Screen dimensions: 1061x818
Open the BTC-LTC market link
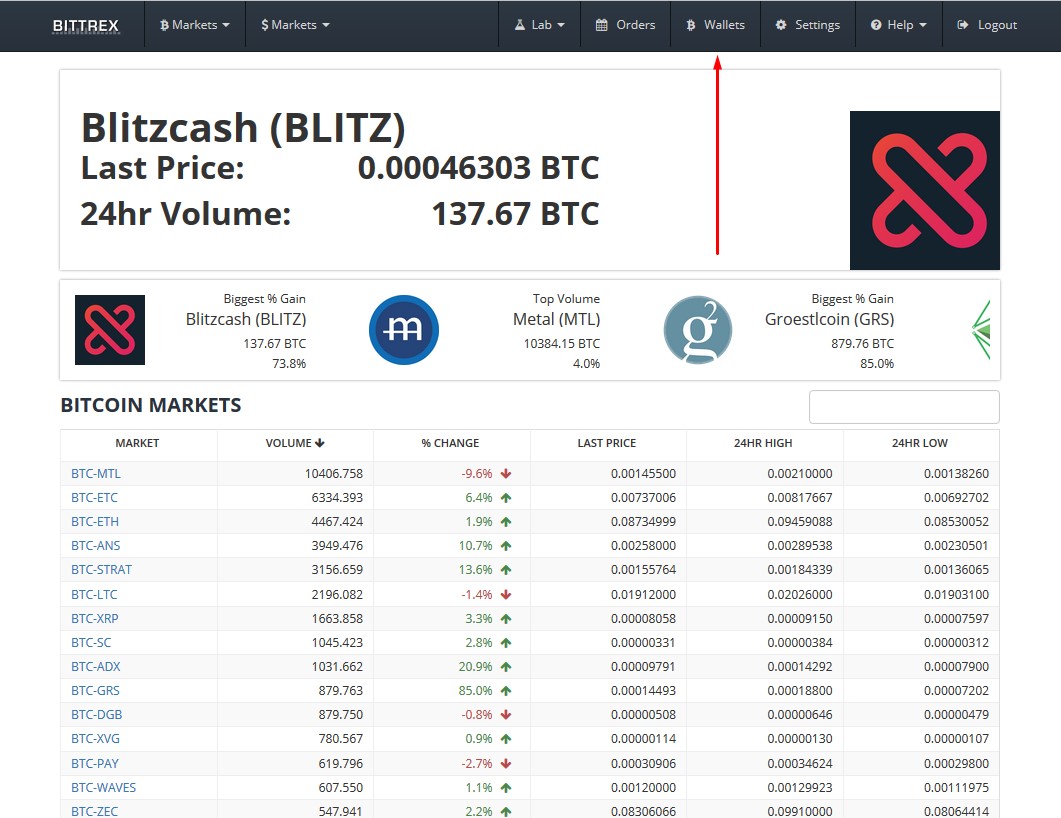(94, 595)
